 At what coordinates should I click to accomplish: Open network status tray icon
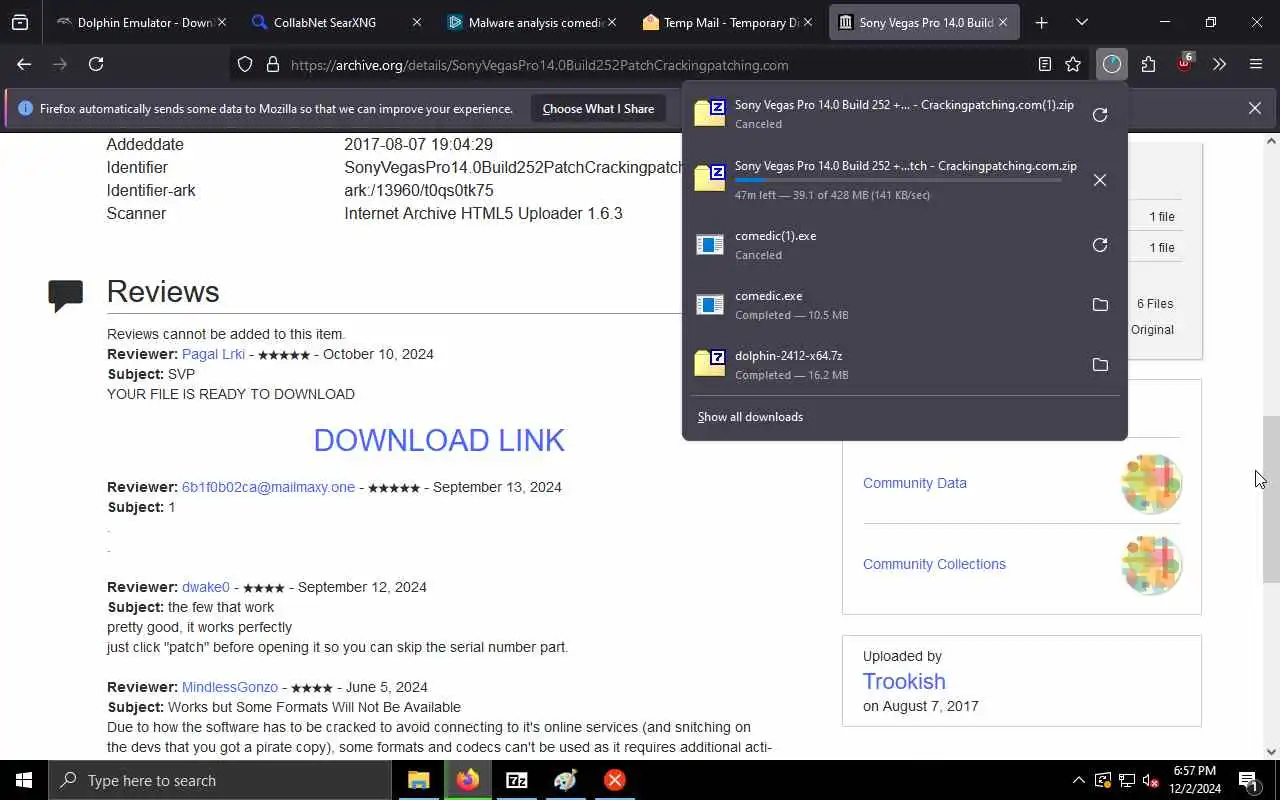(x=1127, y=780)
